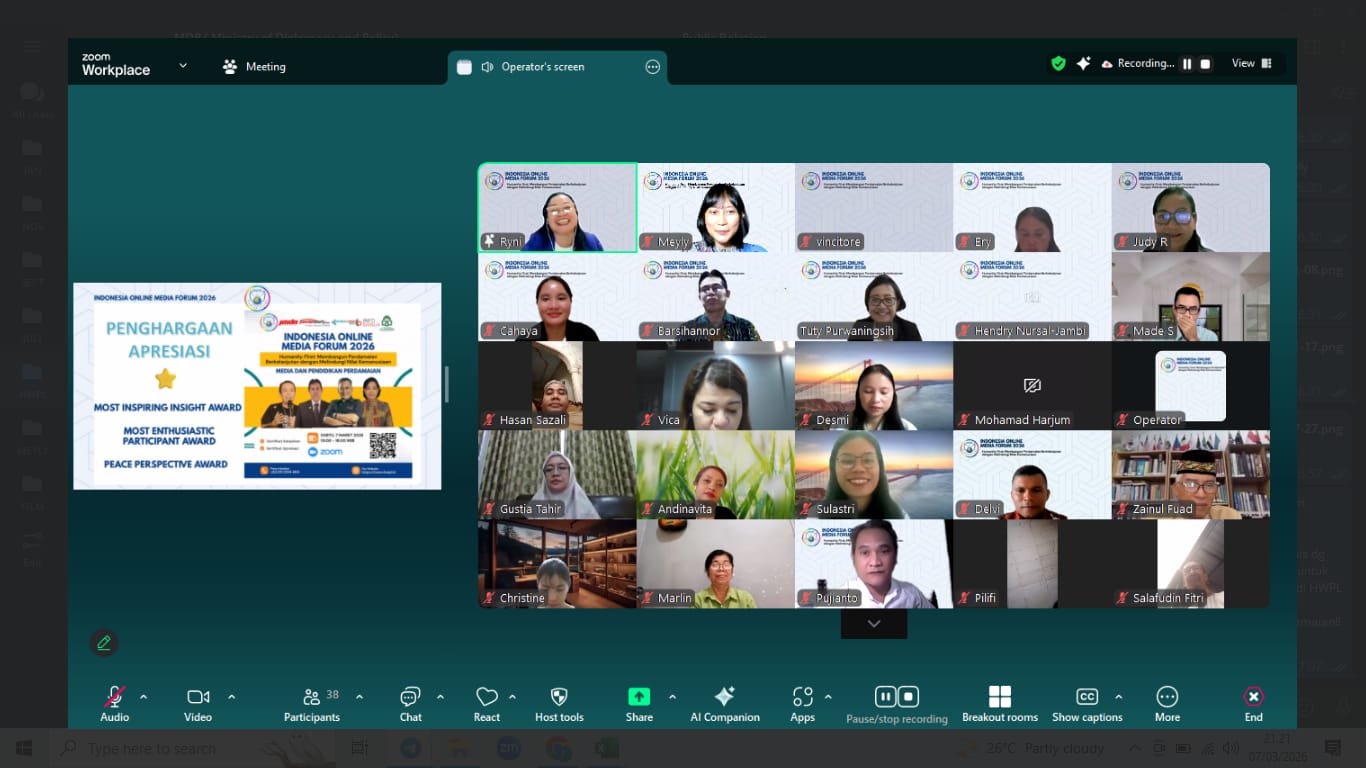Click Ryni's video thumbnail

(557, 207)
